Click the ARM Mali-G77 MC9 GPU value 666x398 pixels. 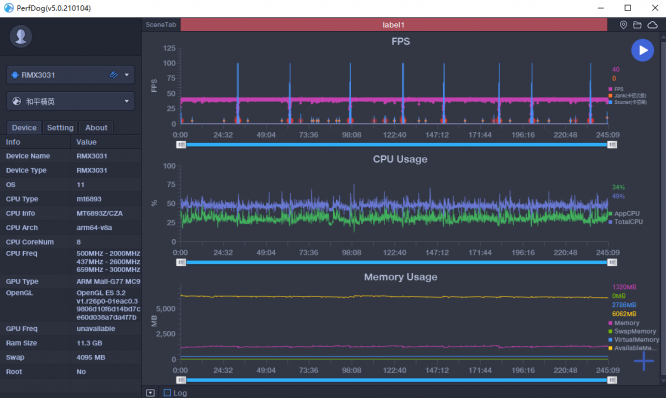108,281
